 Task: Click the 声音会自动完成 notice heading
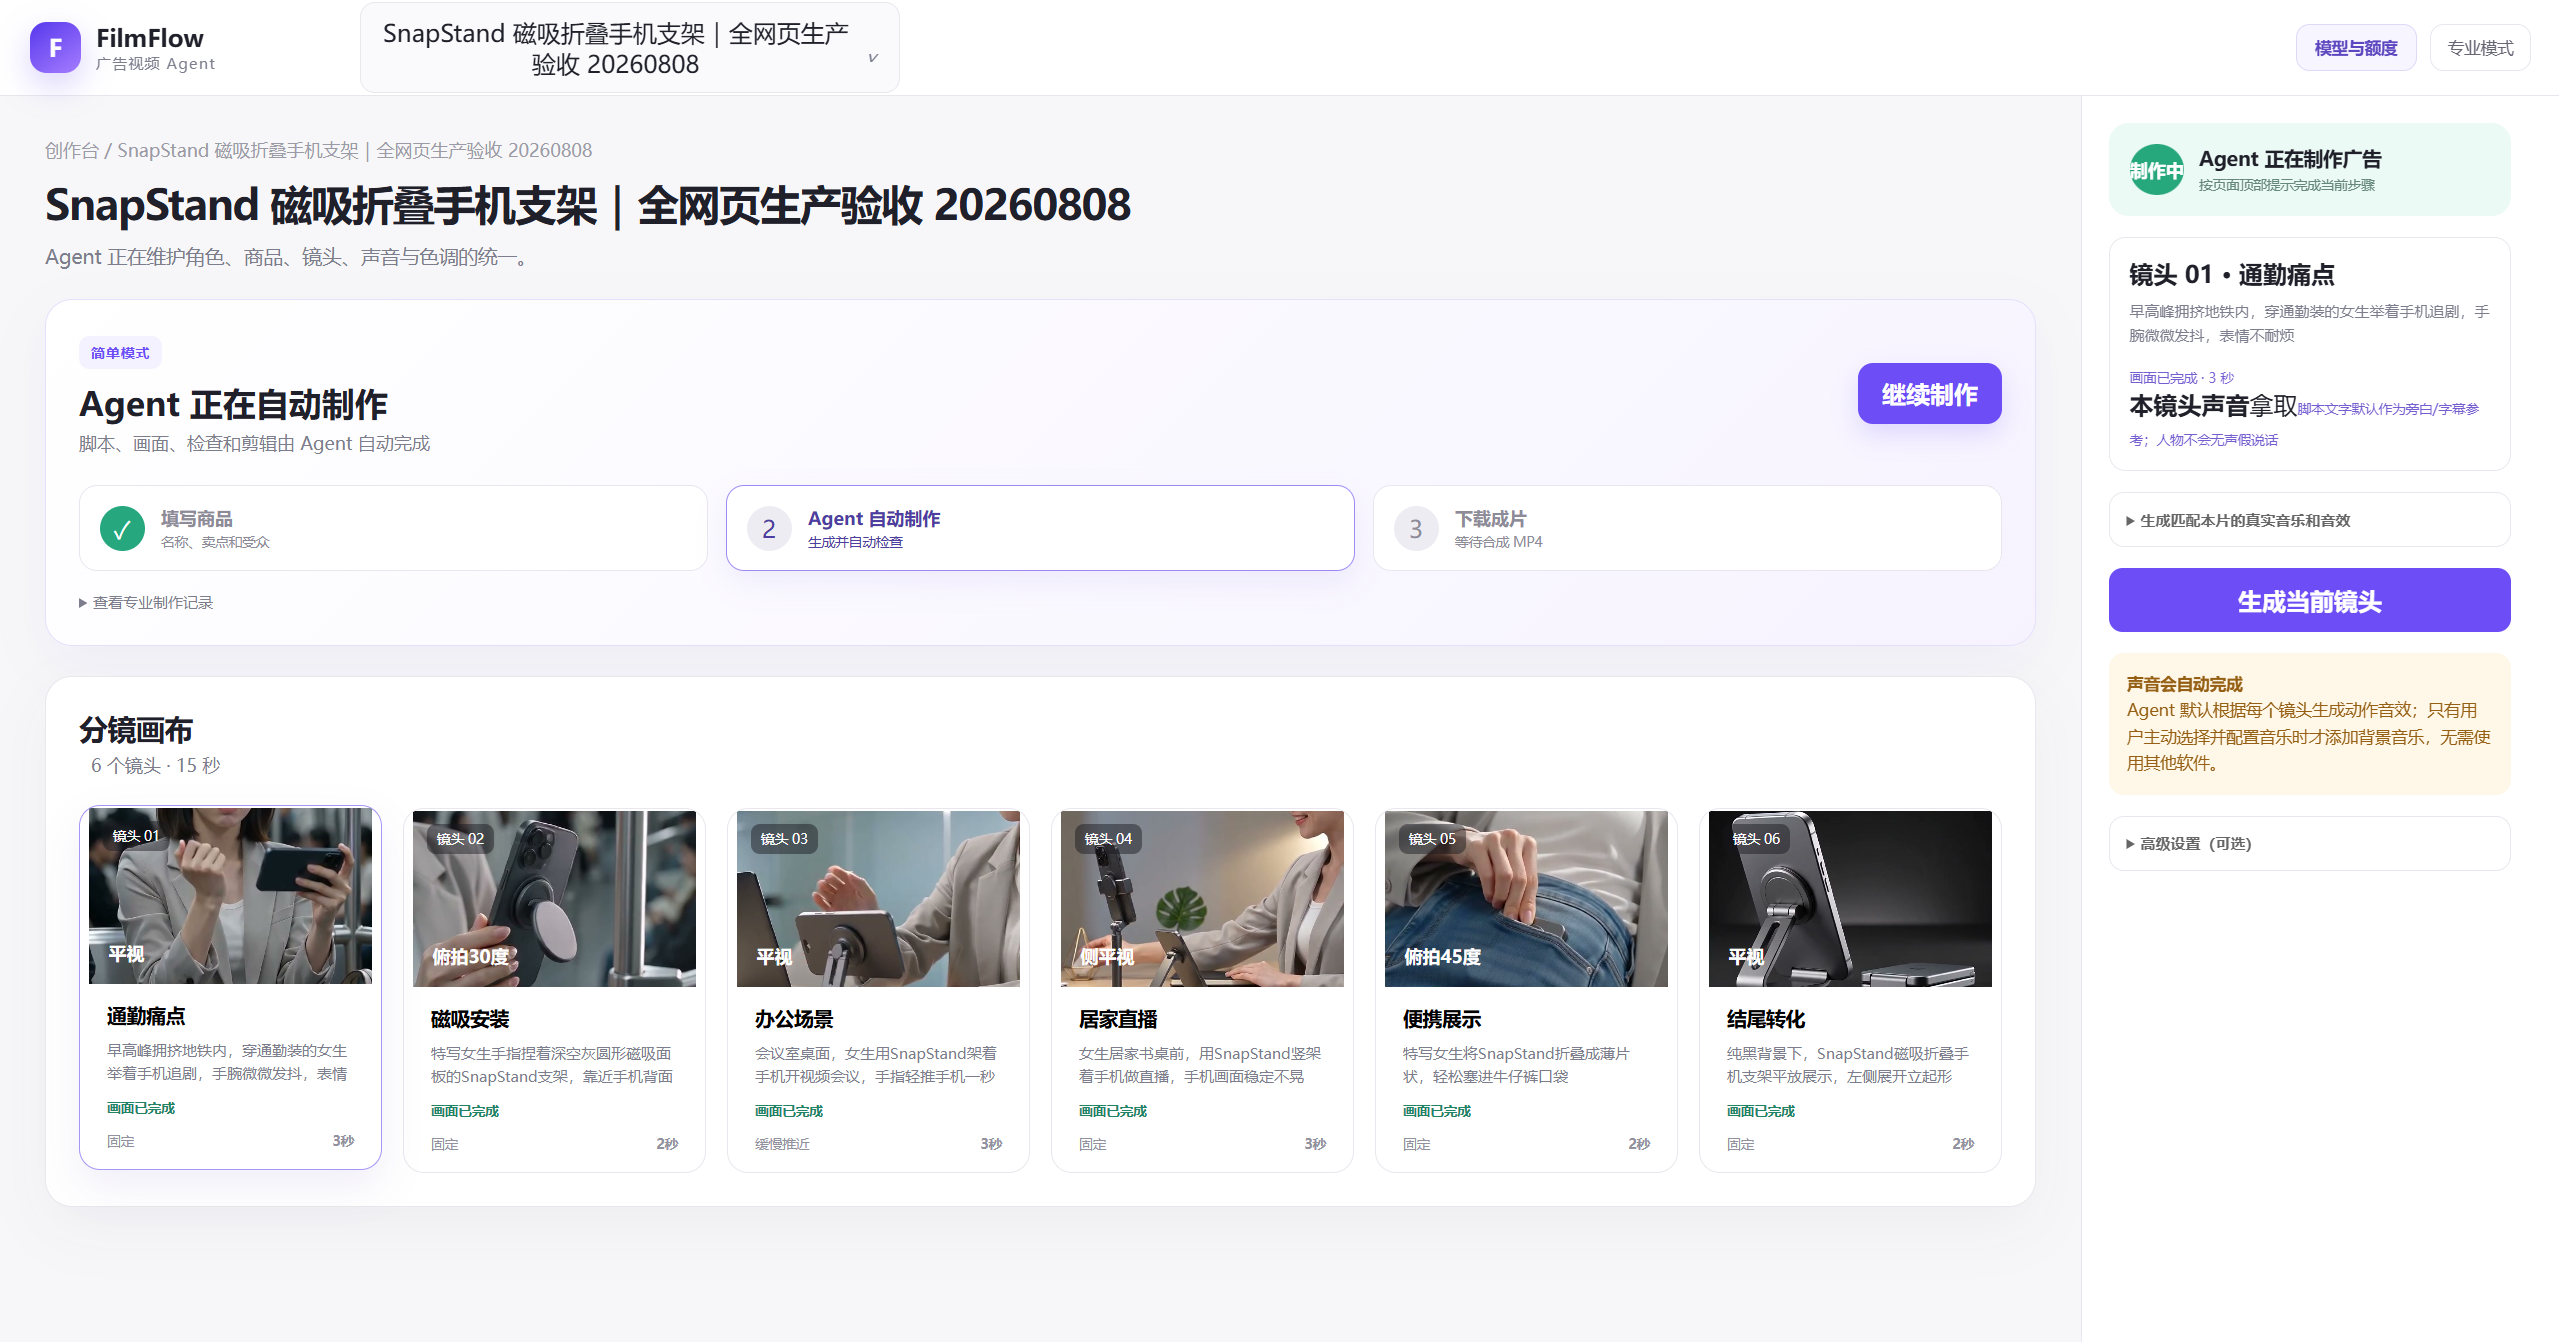click(2185, 684)
